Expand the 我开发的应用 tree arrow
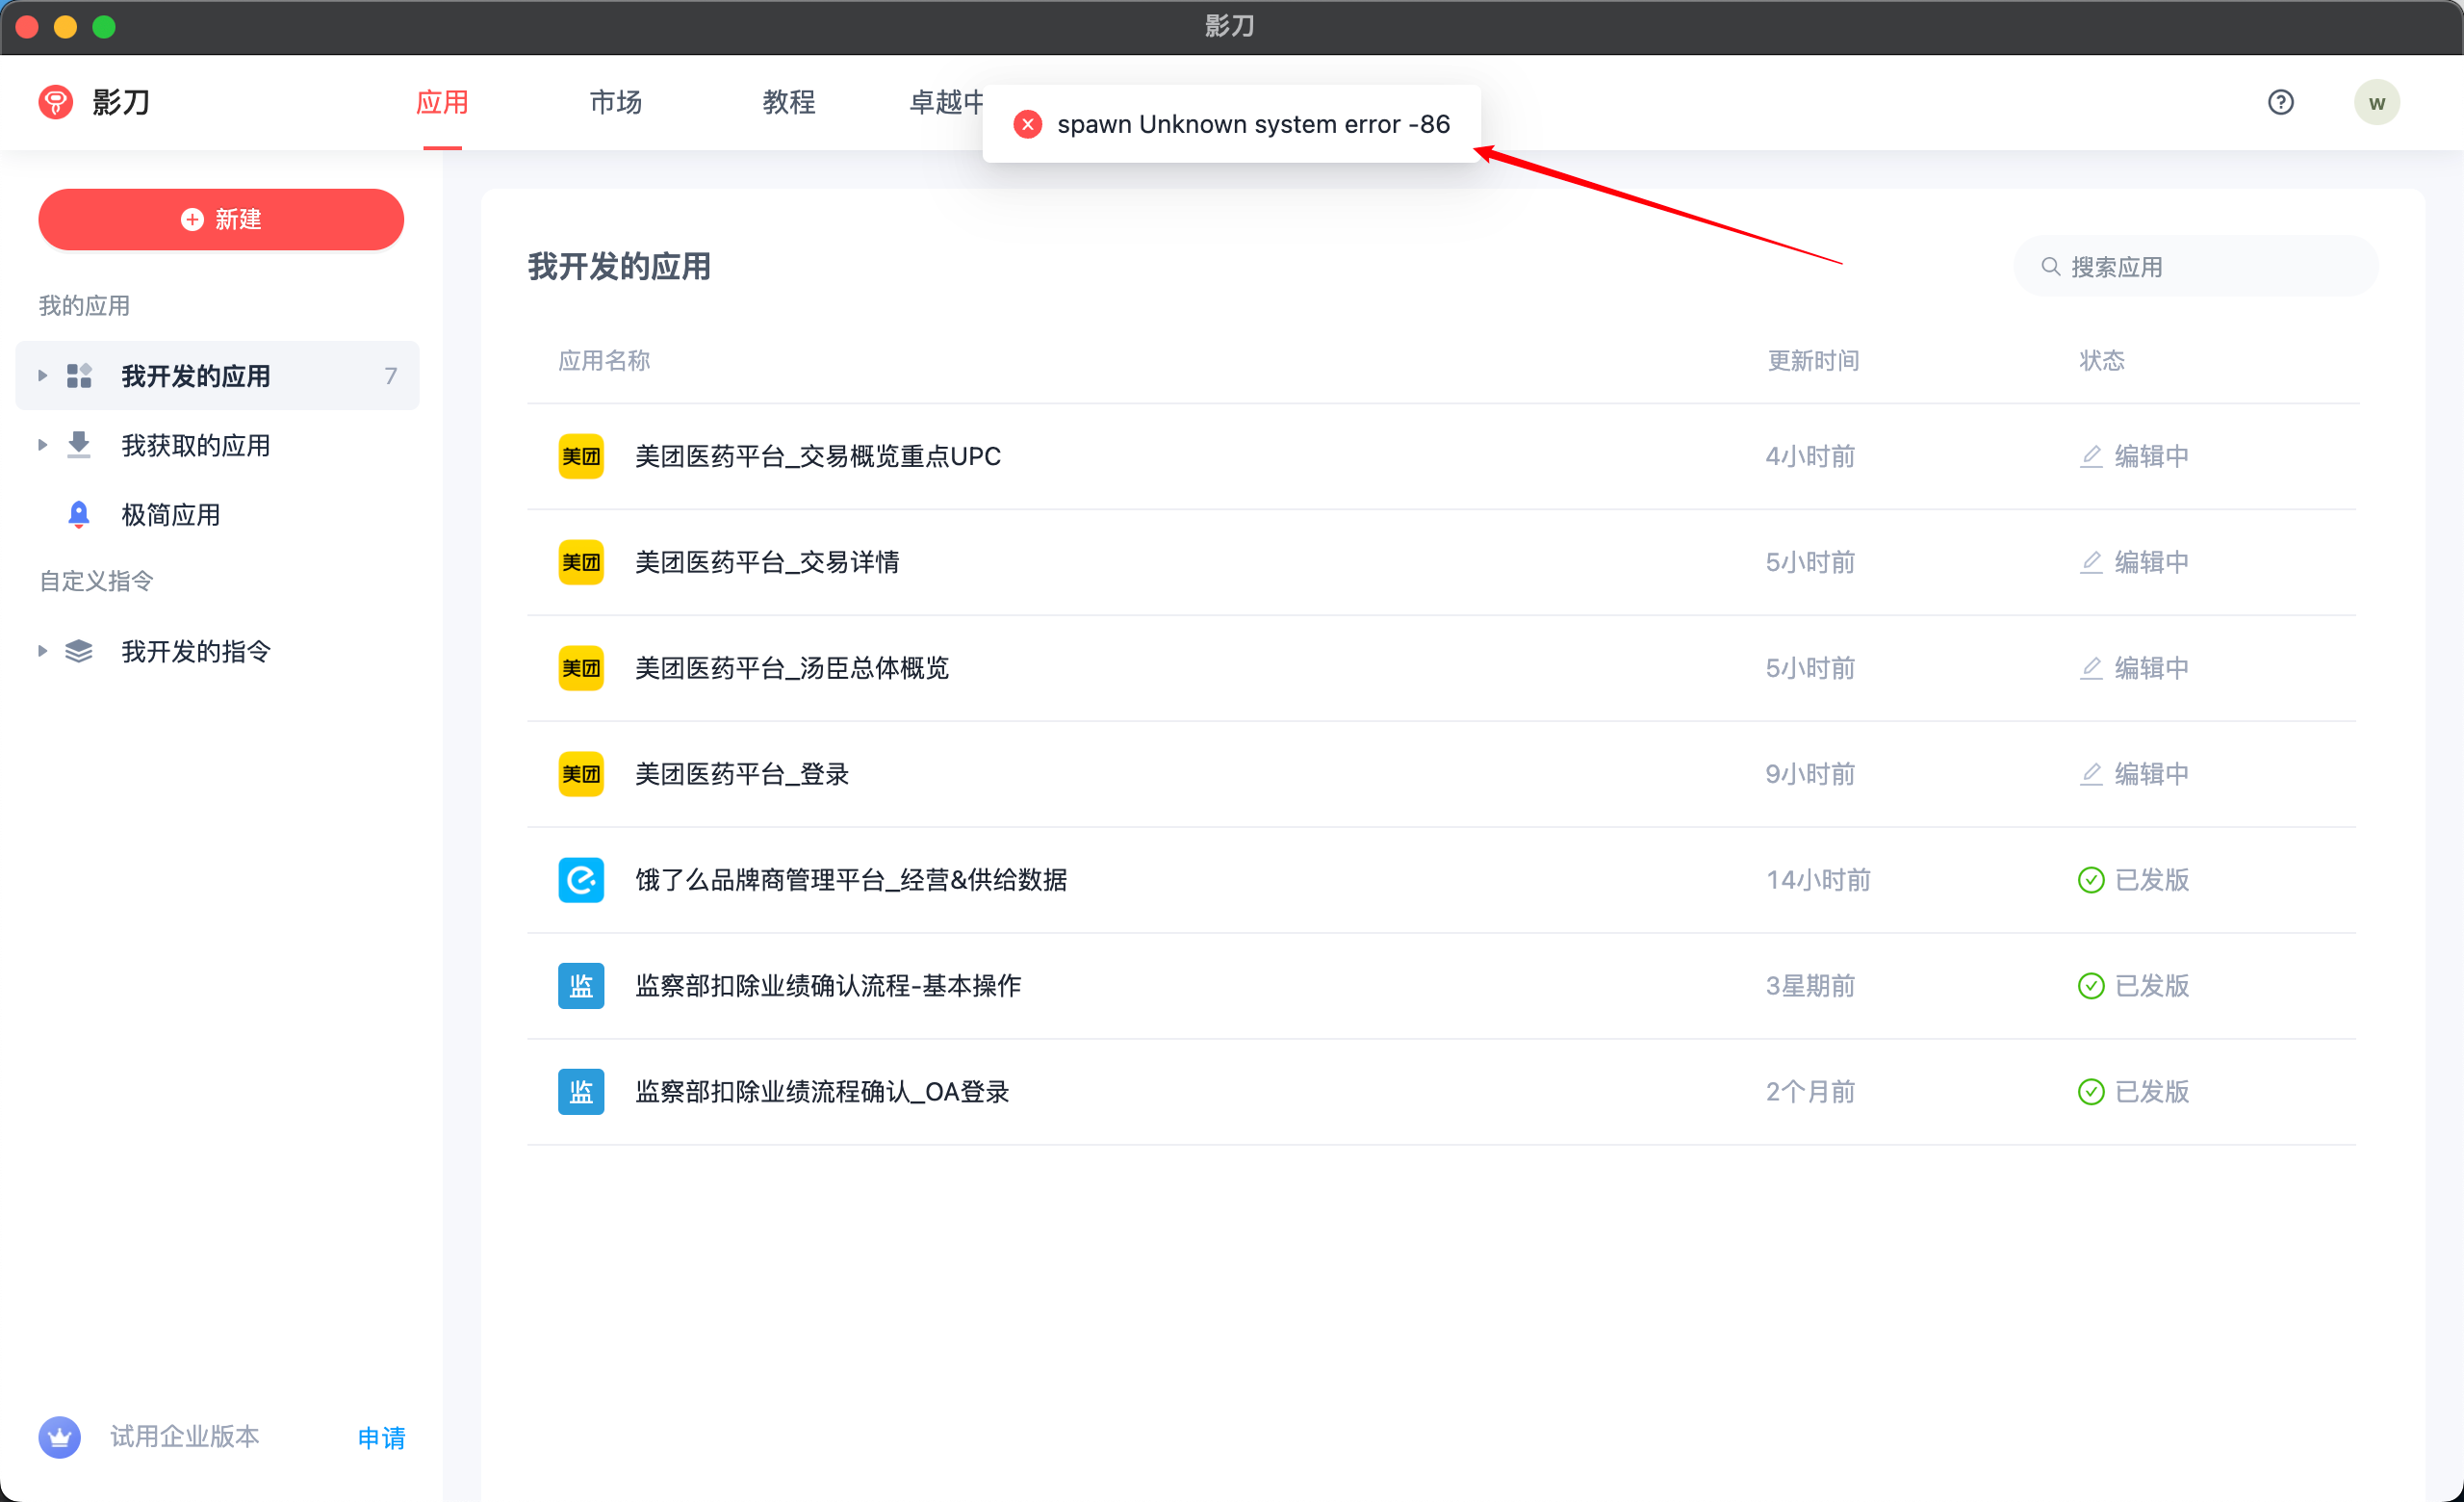 click(x=42, y=376)
